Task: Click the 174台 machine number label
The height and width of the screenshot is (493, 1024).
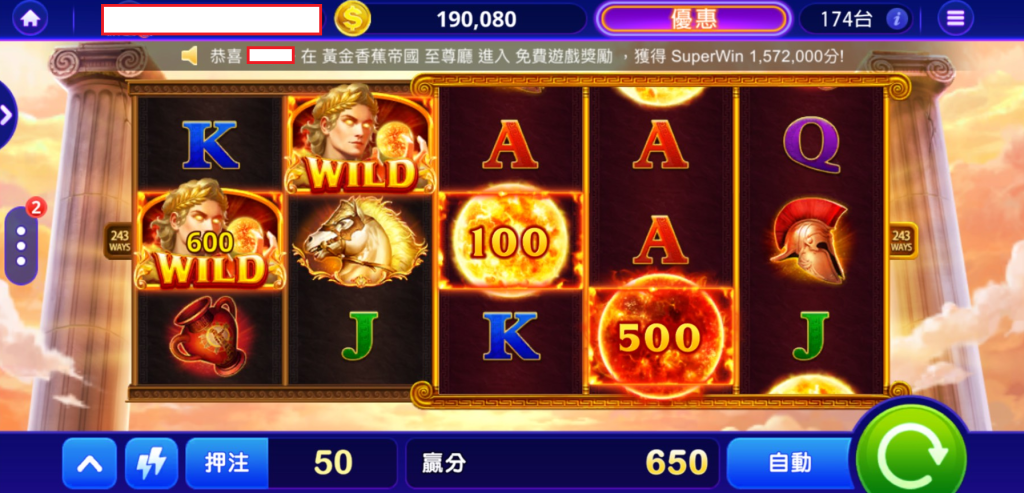Action: click(x=846, y=20)
